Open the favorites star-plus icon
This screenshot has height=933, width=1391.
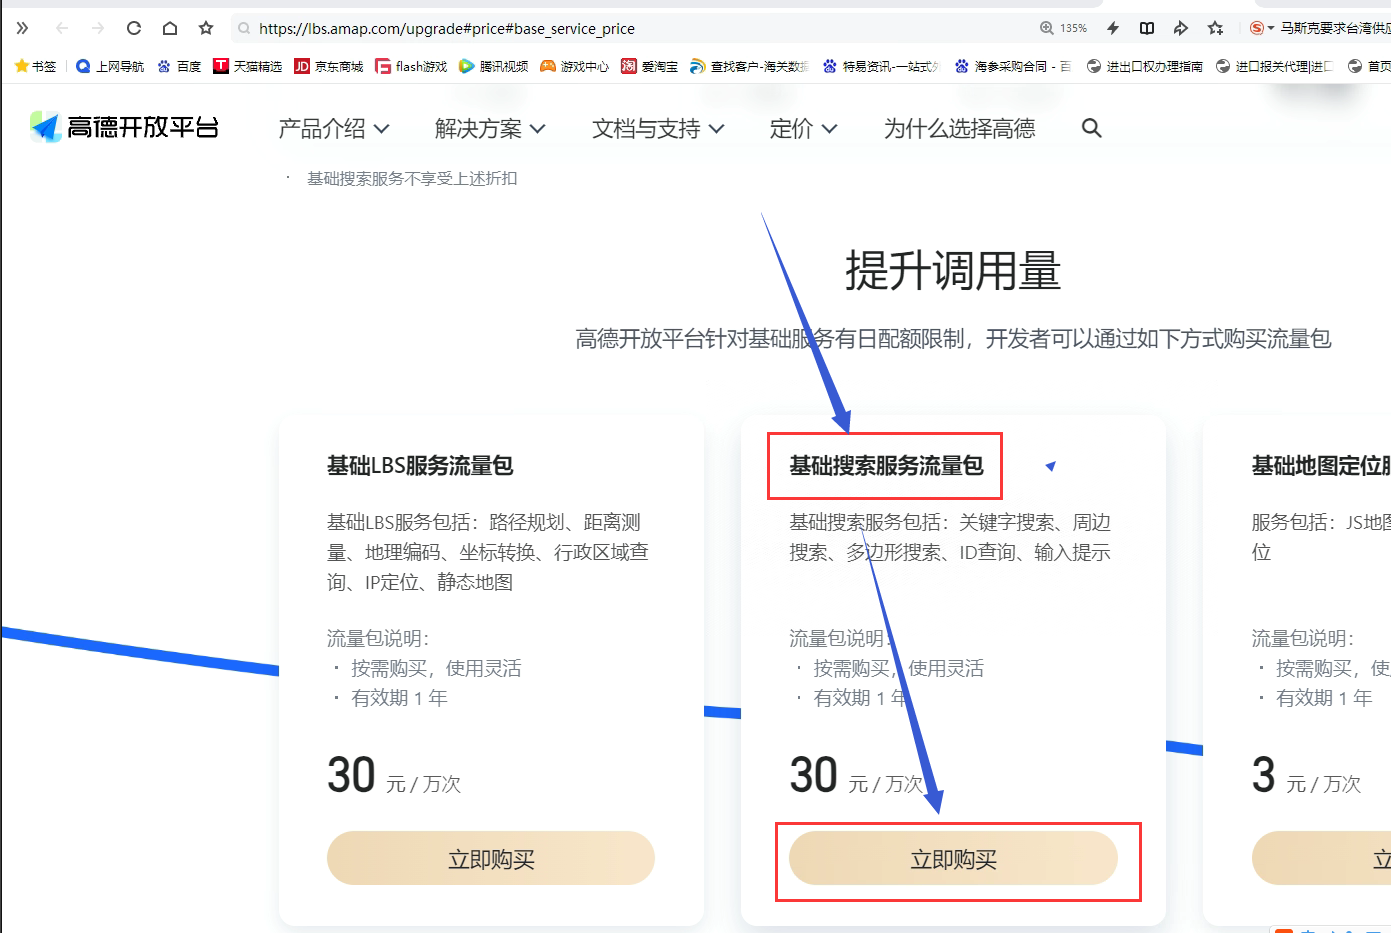tap(1216, 28)
